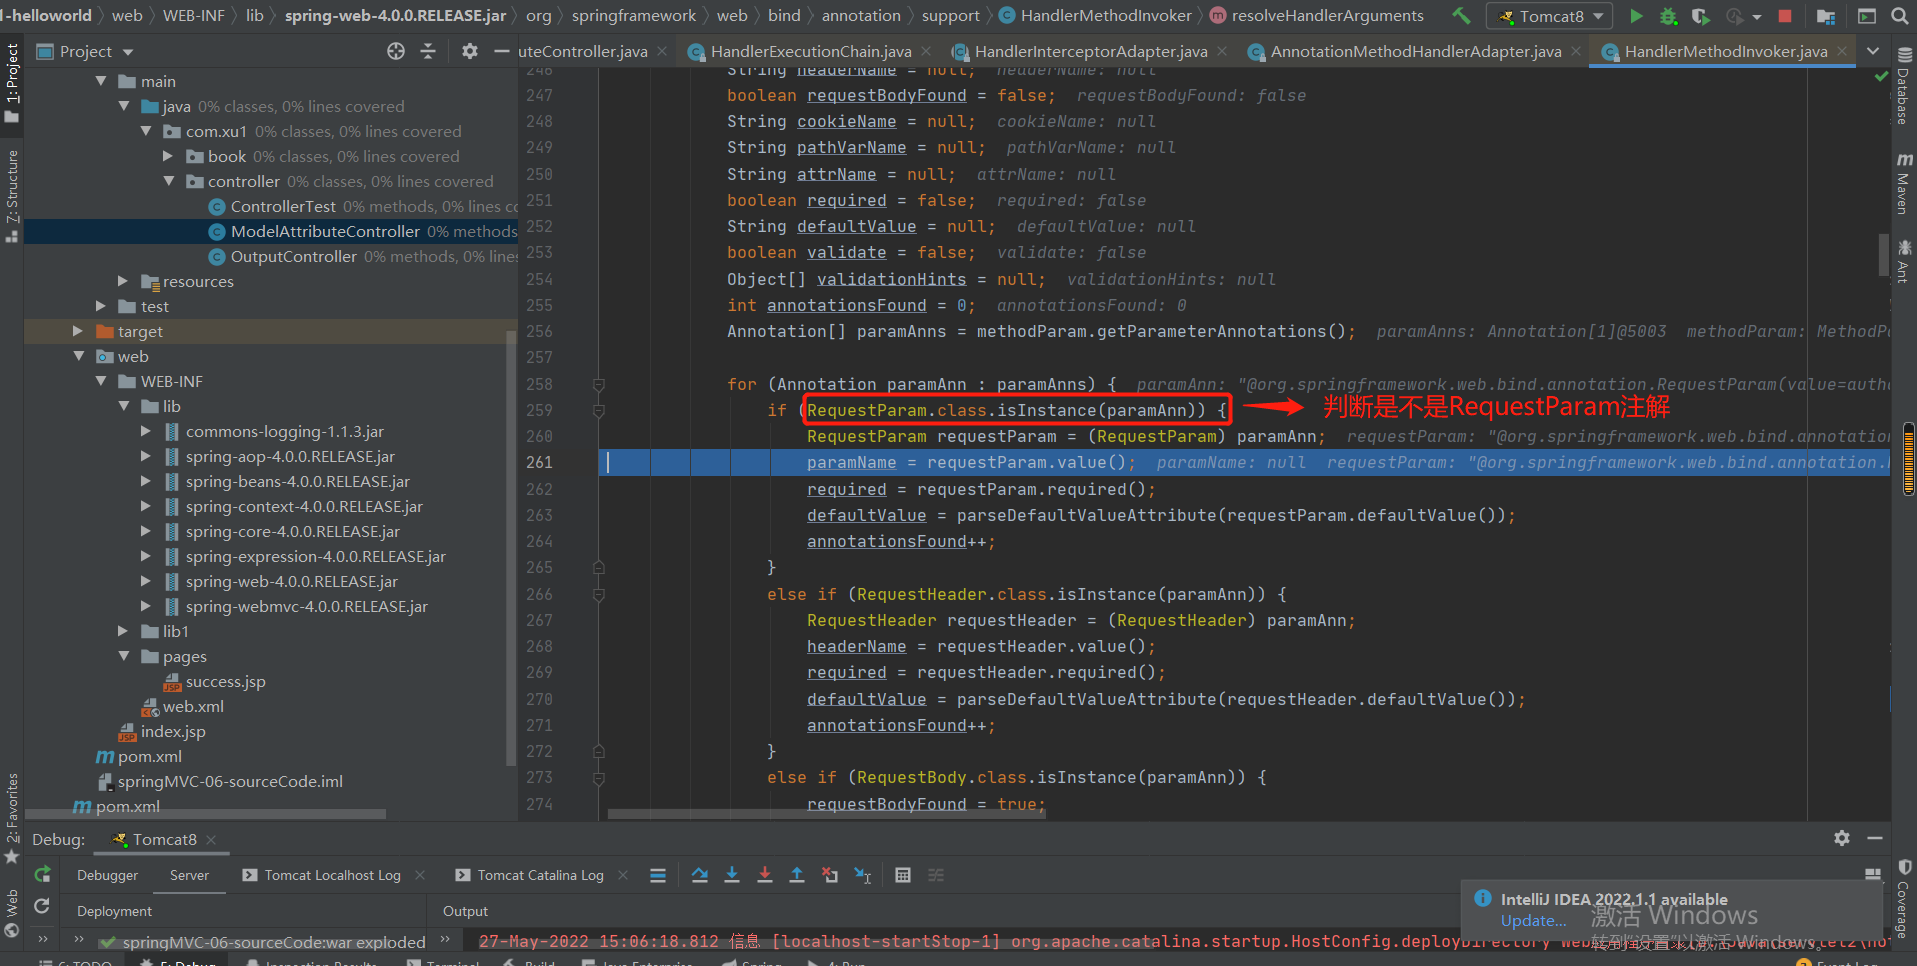
Task: Close the Tomcat8 debug session tab
Action: coord(211,840)
